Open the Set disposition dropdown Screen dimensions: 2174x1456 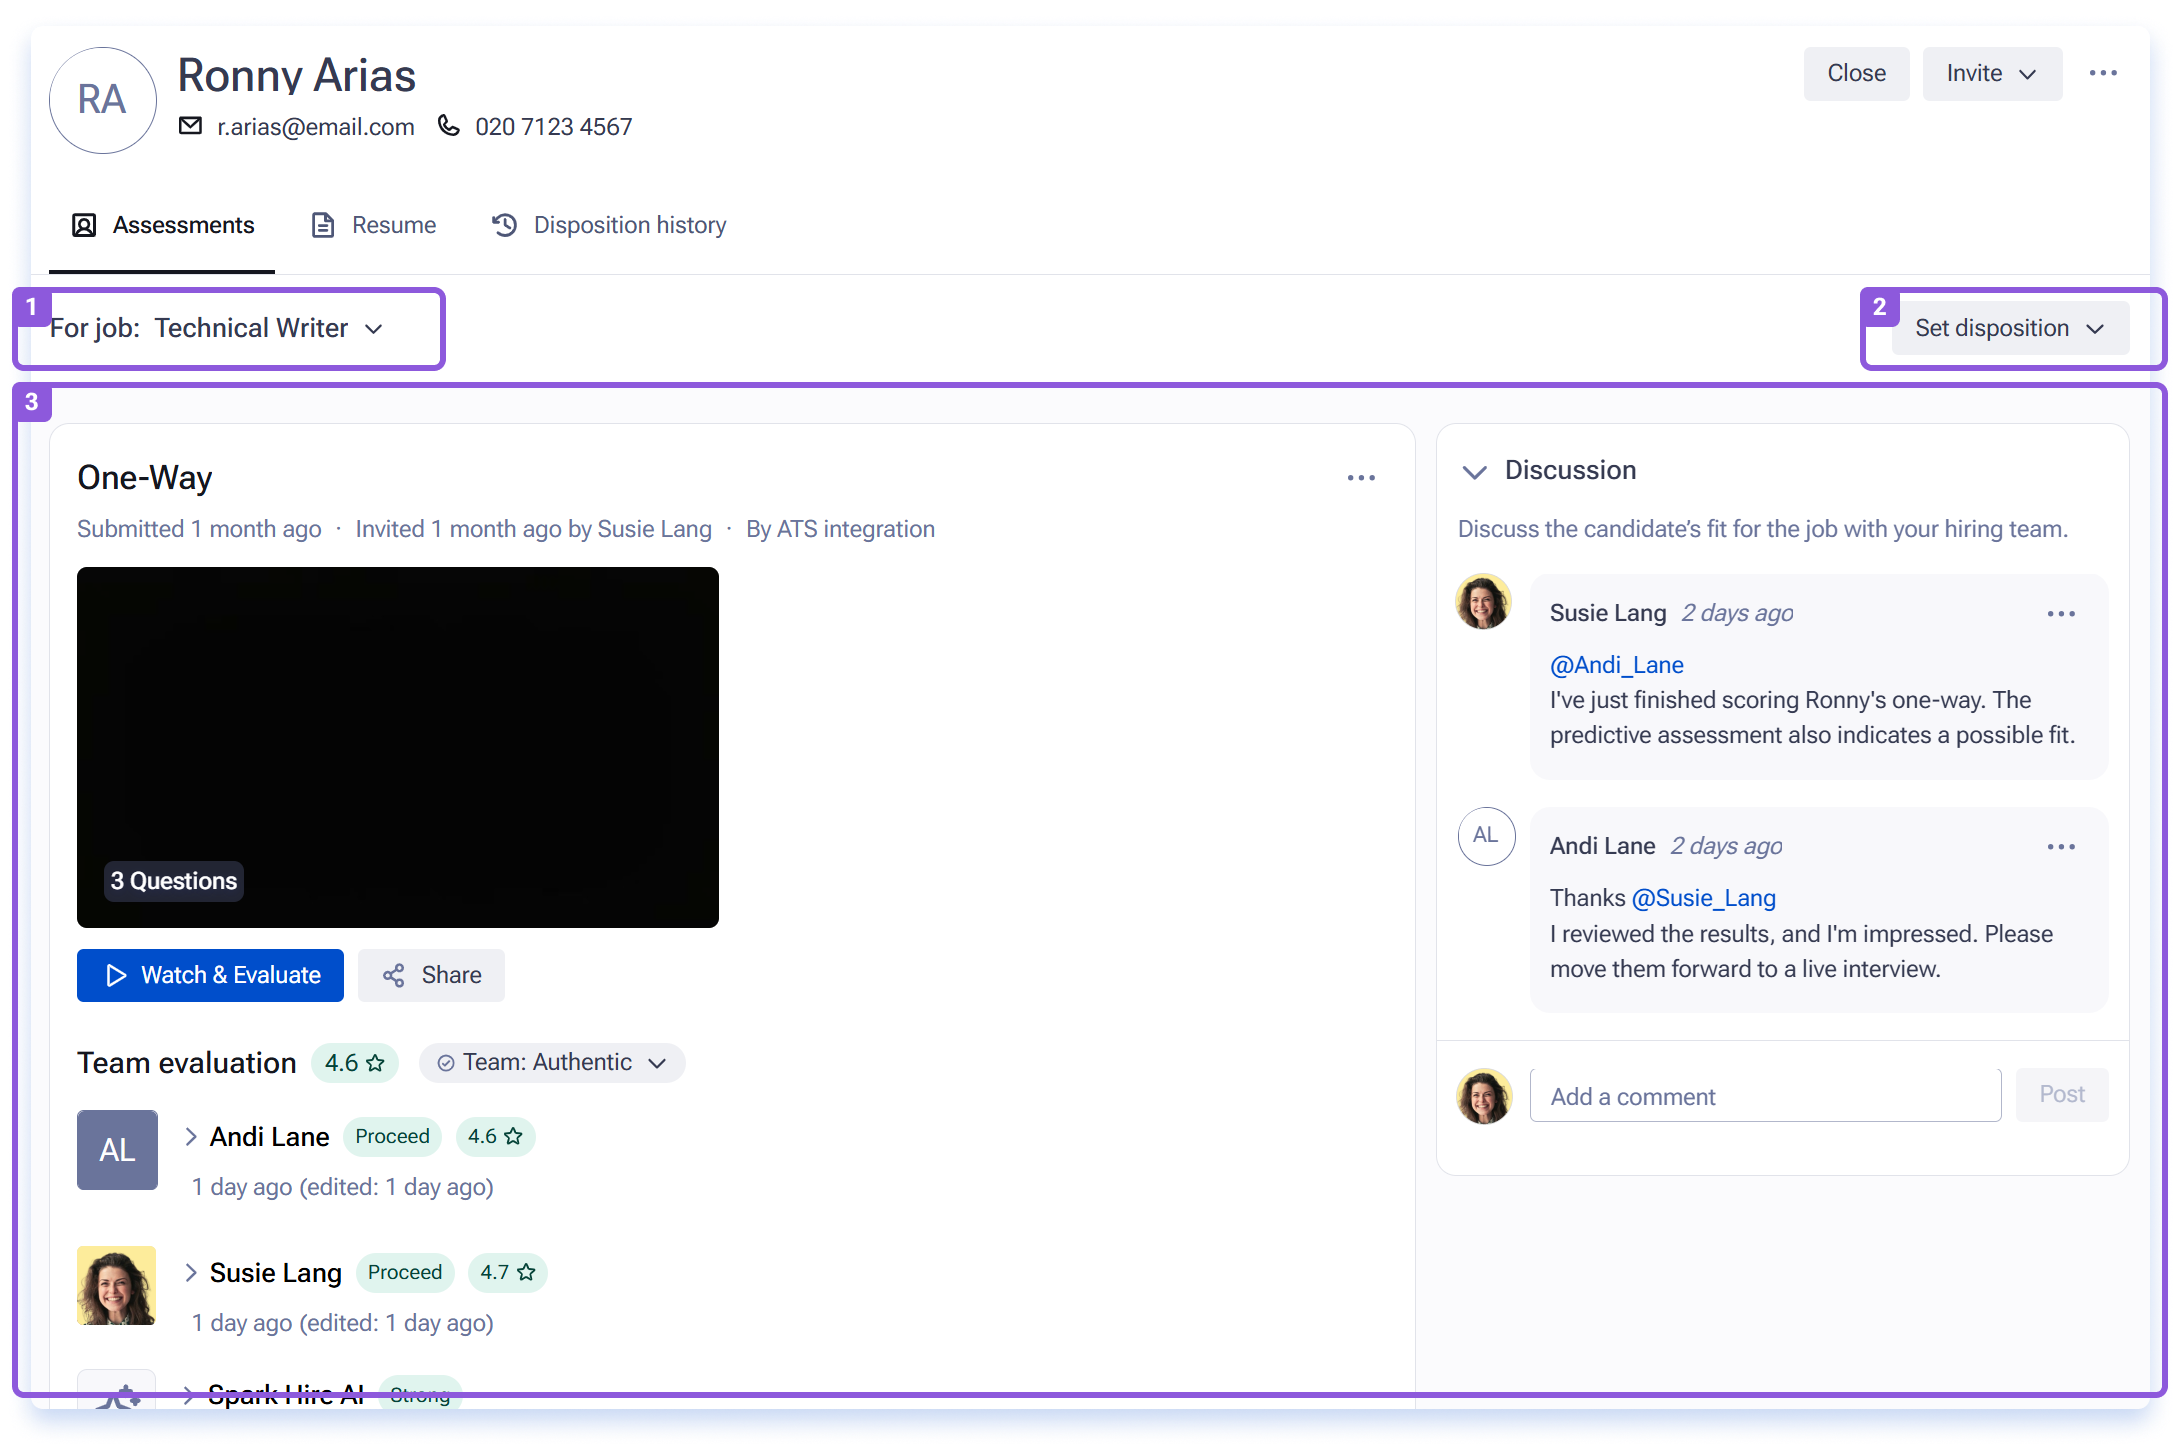click(x=2010, y=328)
